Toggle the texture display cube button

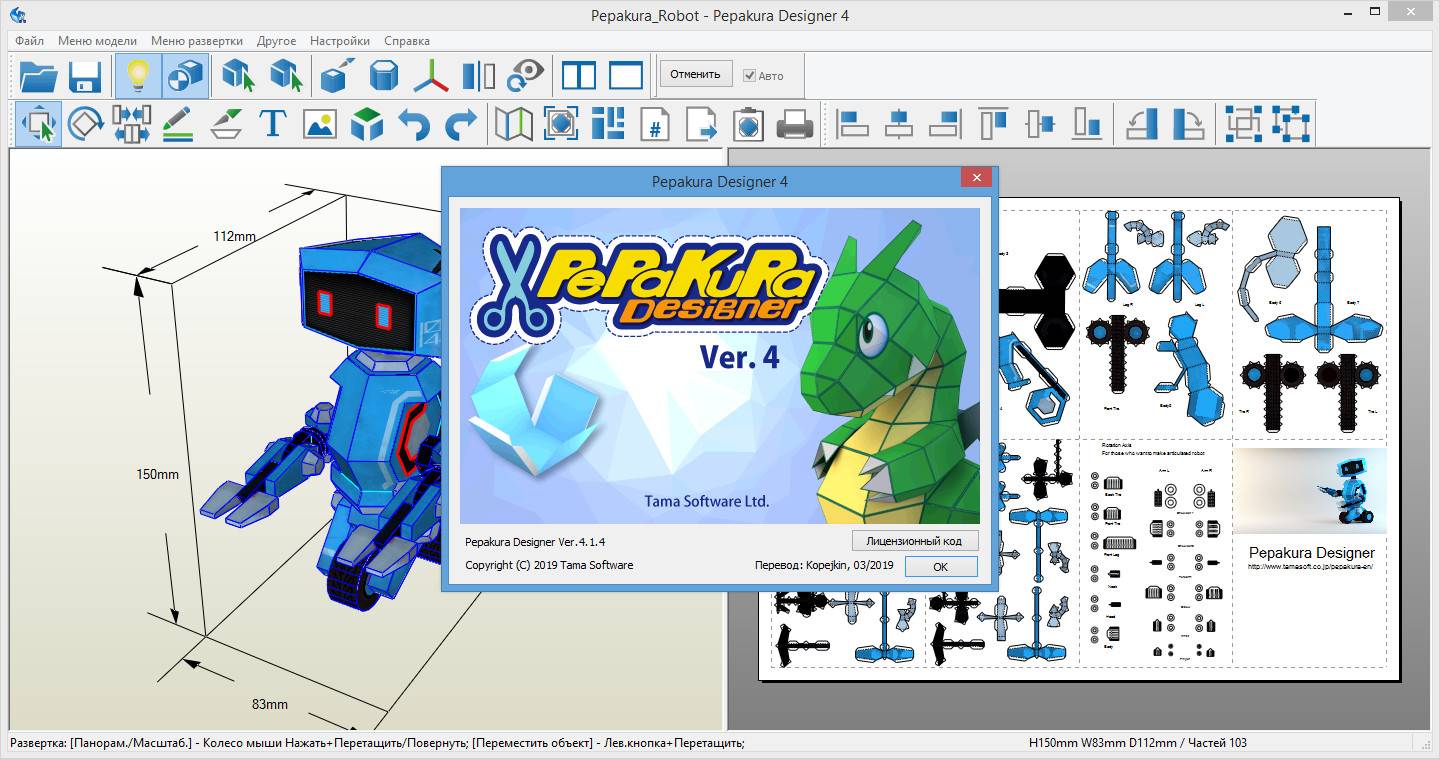[185, 76]
